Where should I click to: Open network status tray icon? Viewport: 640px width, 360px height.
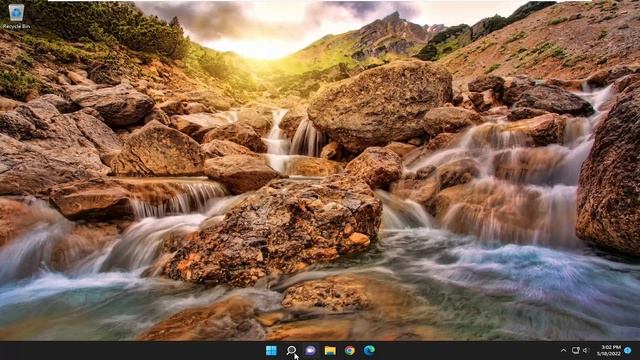pos(576,351)
